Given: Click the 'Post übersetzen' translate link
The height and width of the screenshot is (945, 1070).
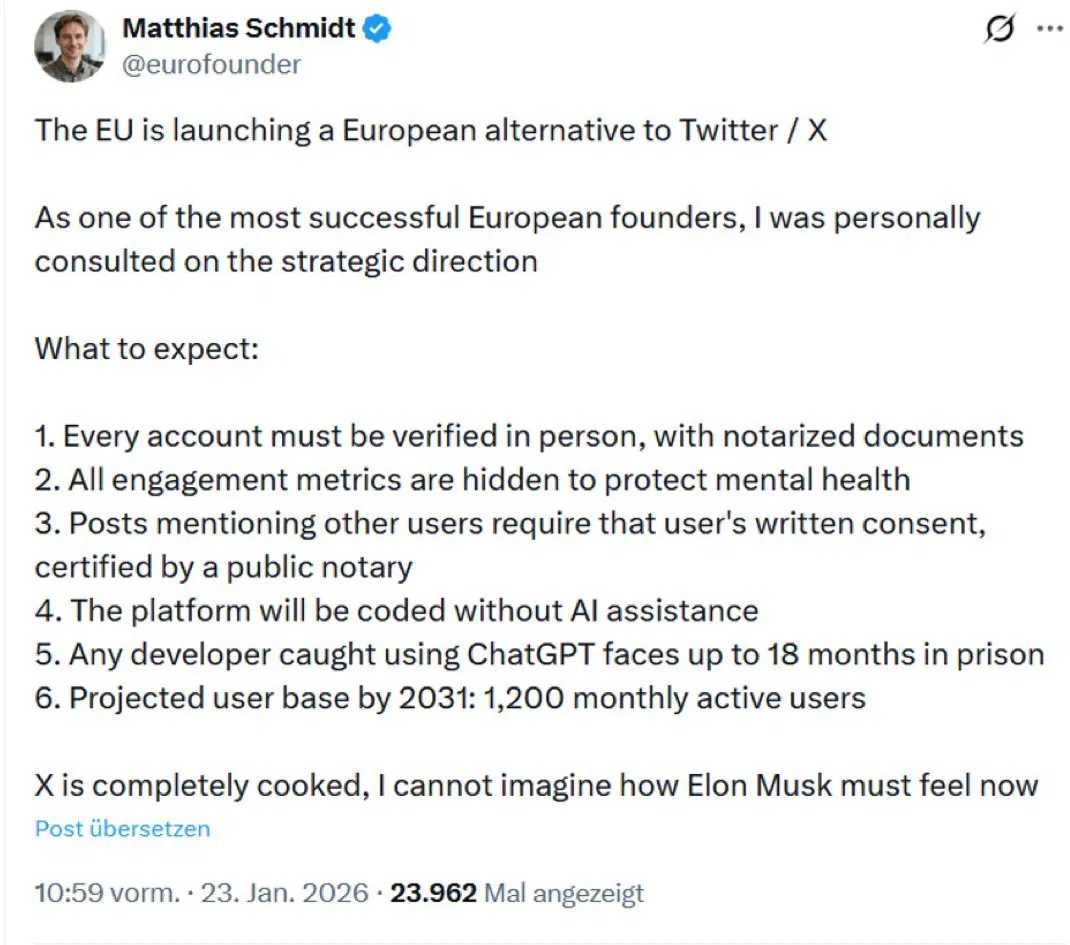Looking at the screenshot, I should pyautogui.click(x=122, y=829).
